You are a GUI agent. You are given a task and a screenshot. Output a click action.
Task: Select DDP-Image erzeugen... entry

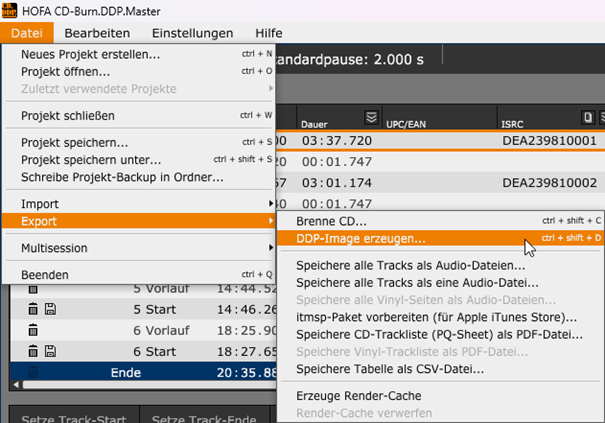pos(441,239)
